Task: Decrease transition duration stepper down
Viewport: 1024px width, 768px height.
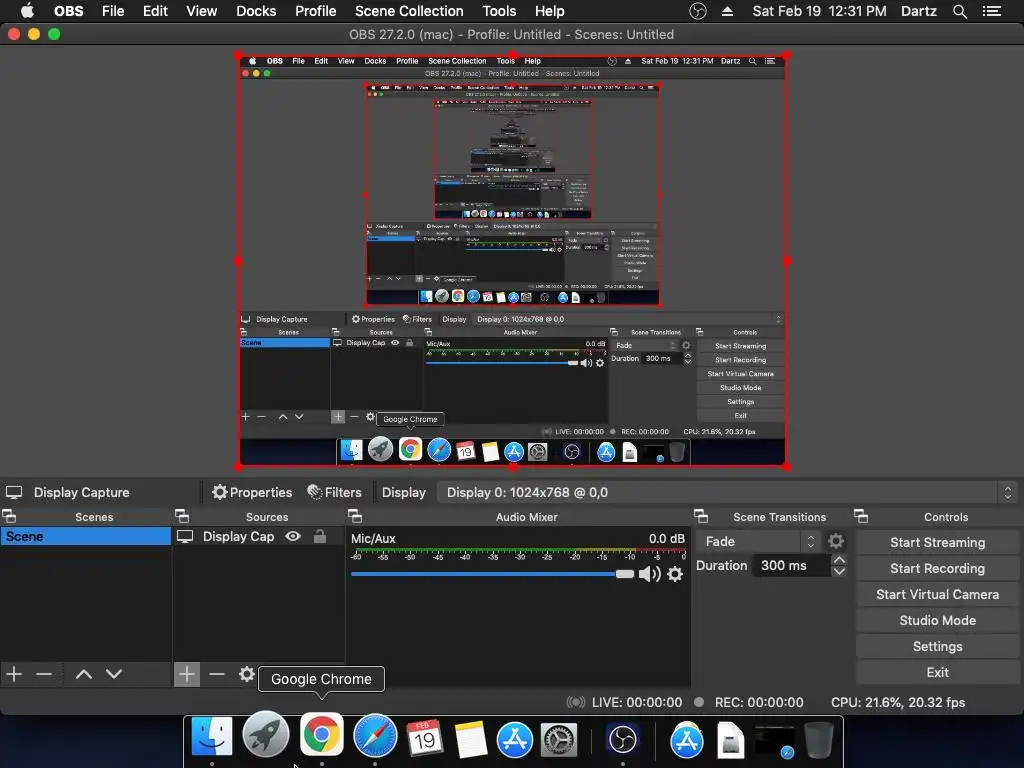Action: coord(839,571)
